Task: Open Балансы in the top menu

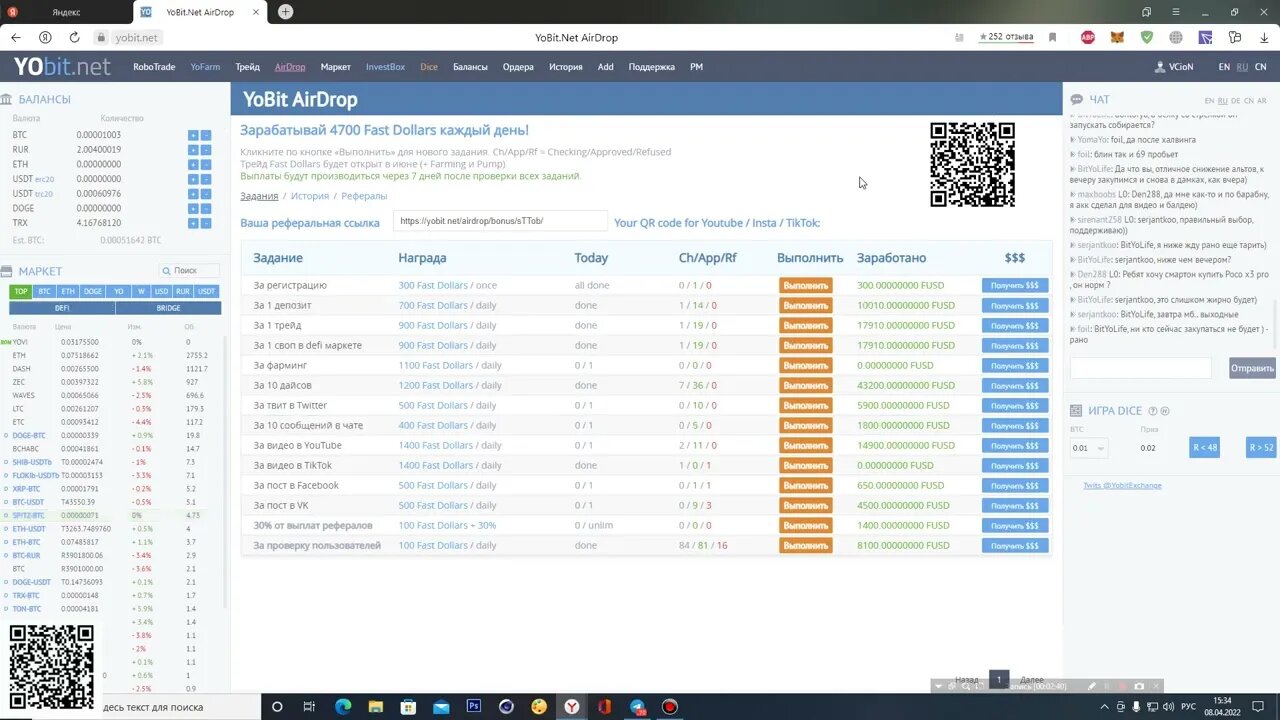Action: [470, 67]
